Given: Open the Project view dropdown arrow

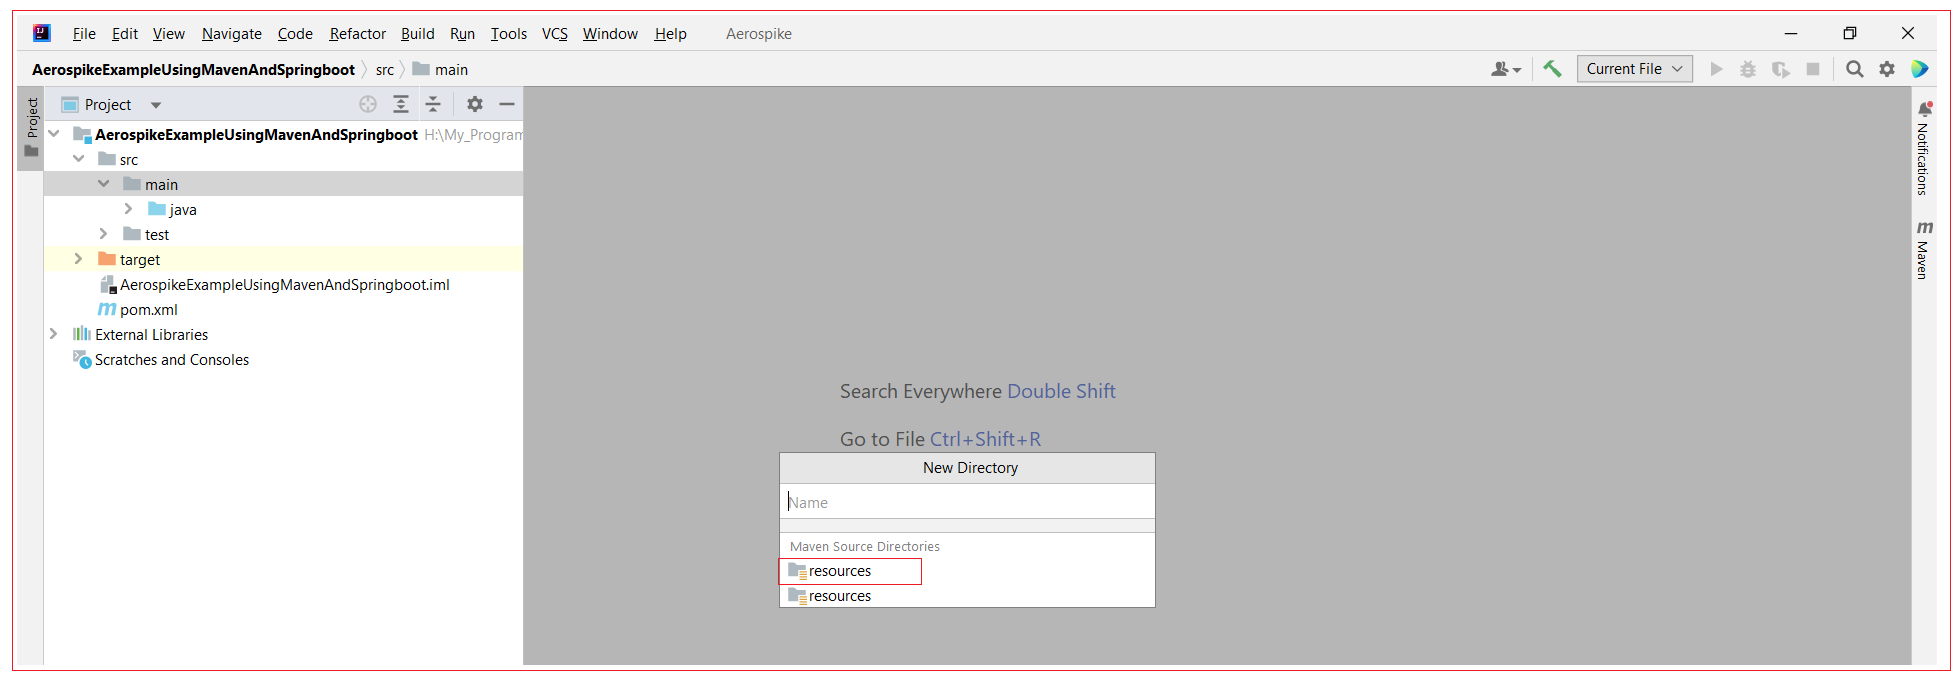Looking at the screenshot, I should tap(156, 105).
